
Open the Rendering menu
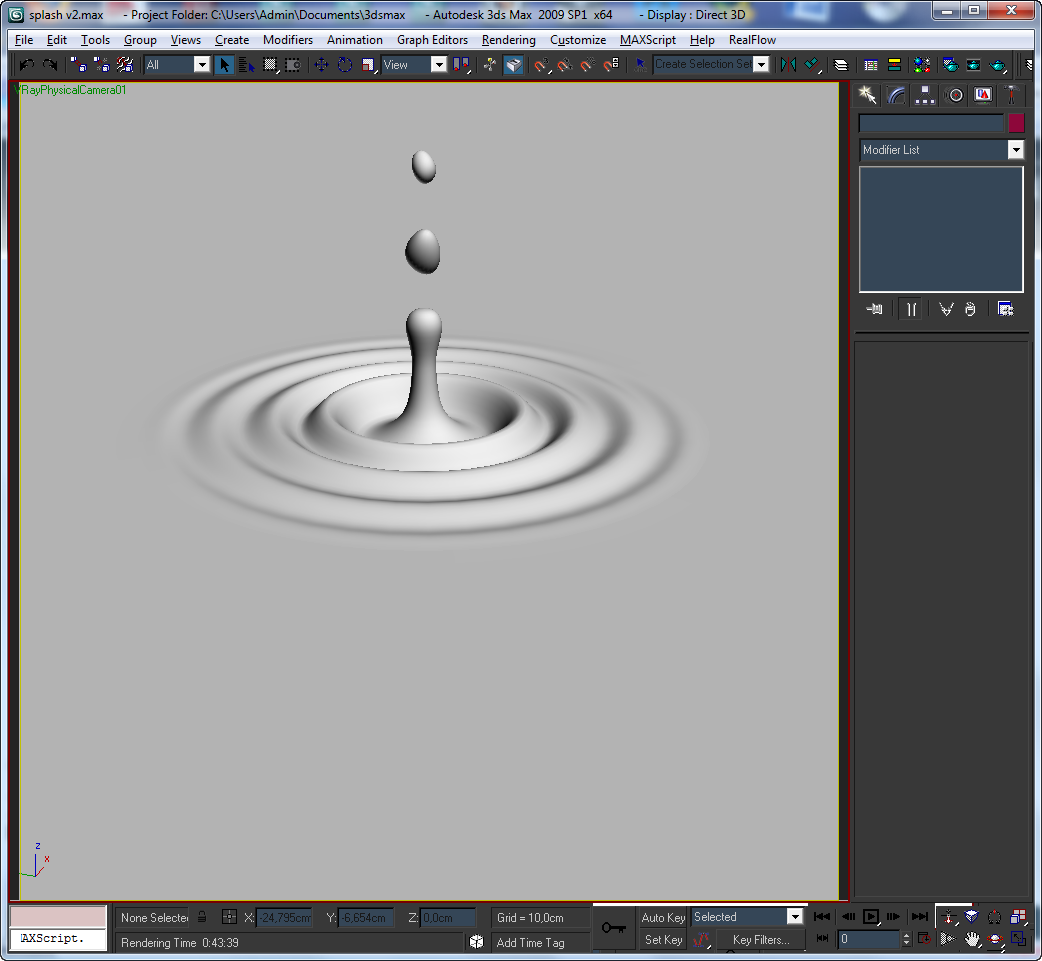(509, 40)
